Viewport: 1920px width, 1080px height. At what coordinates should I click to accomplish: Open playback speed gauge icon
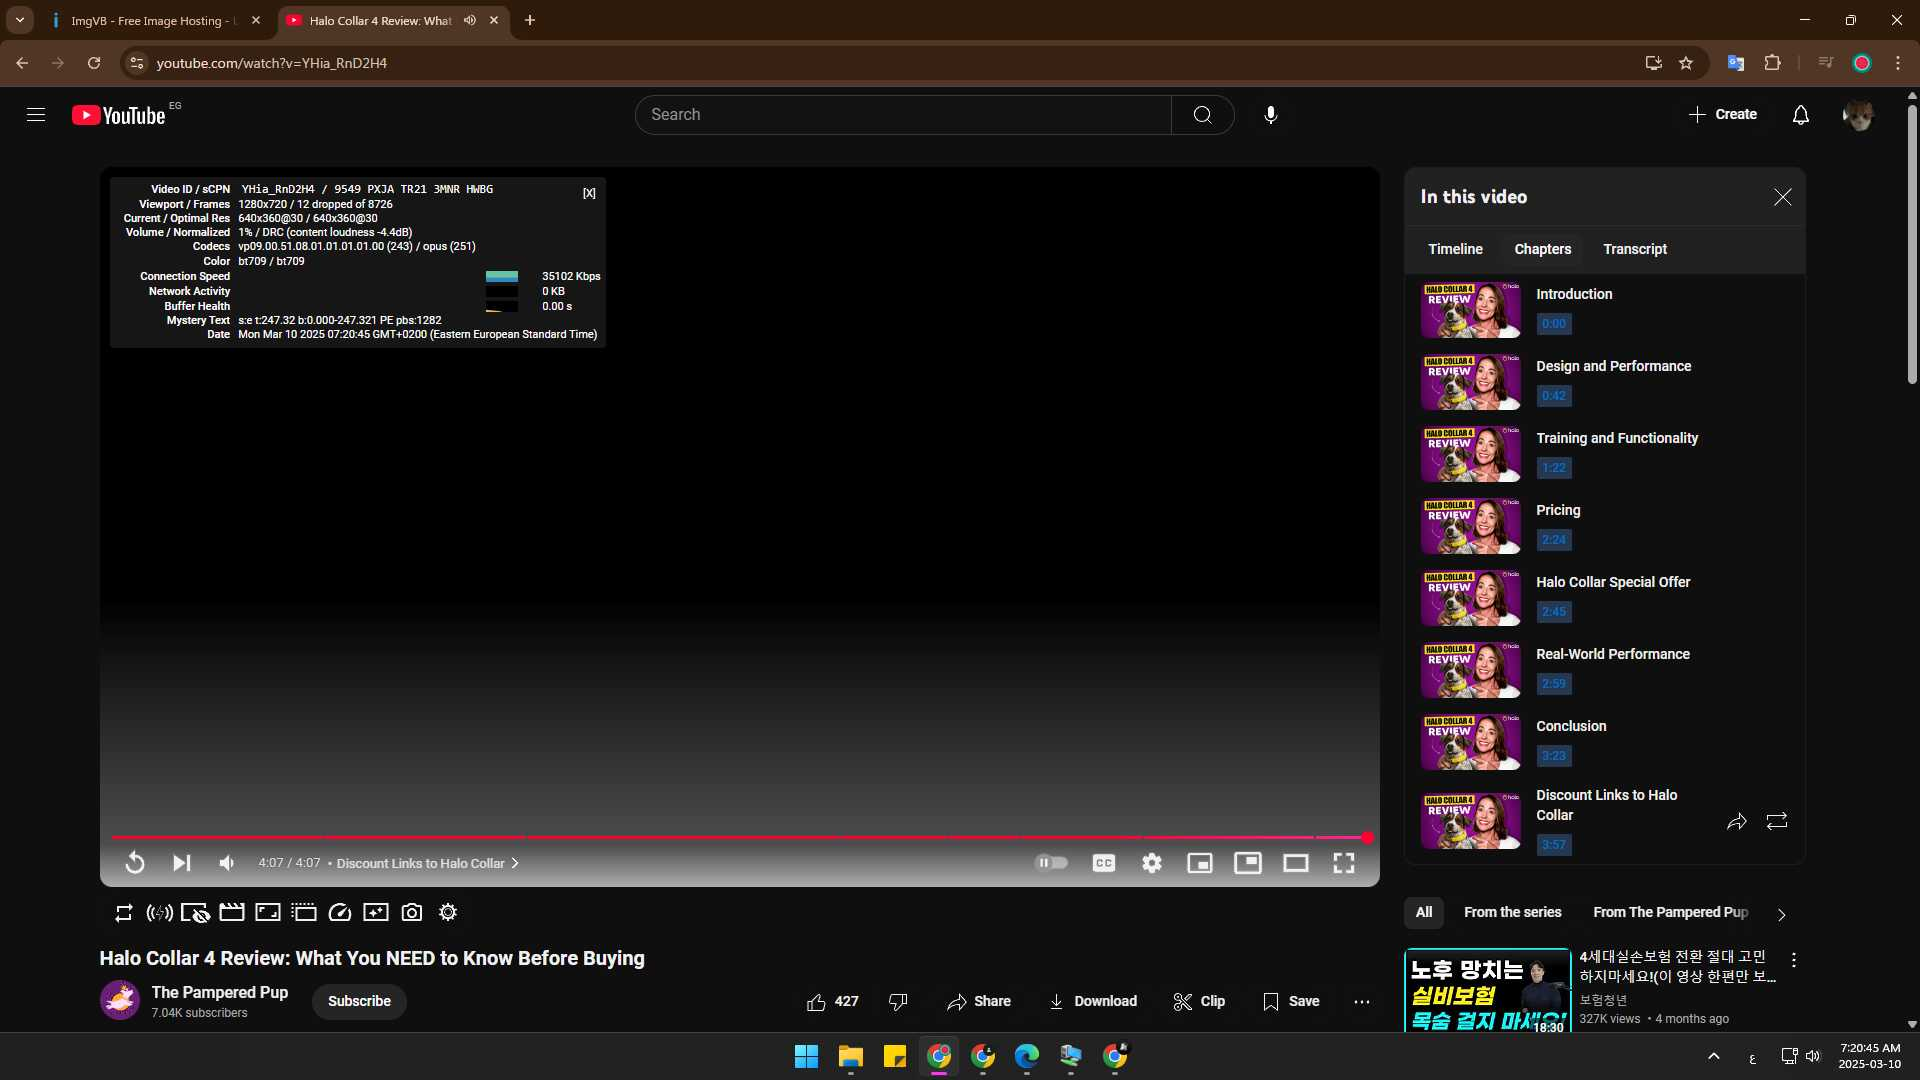[x=340, y=912]
